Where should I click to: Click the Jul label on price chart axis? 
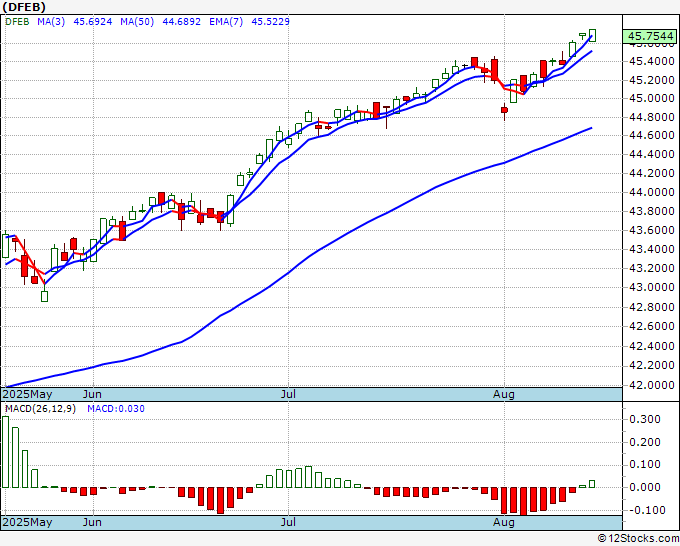[x=288, y=394]
